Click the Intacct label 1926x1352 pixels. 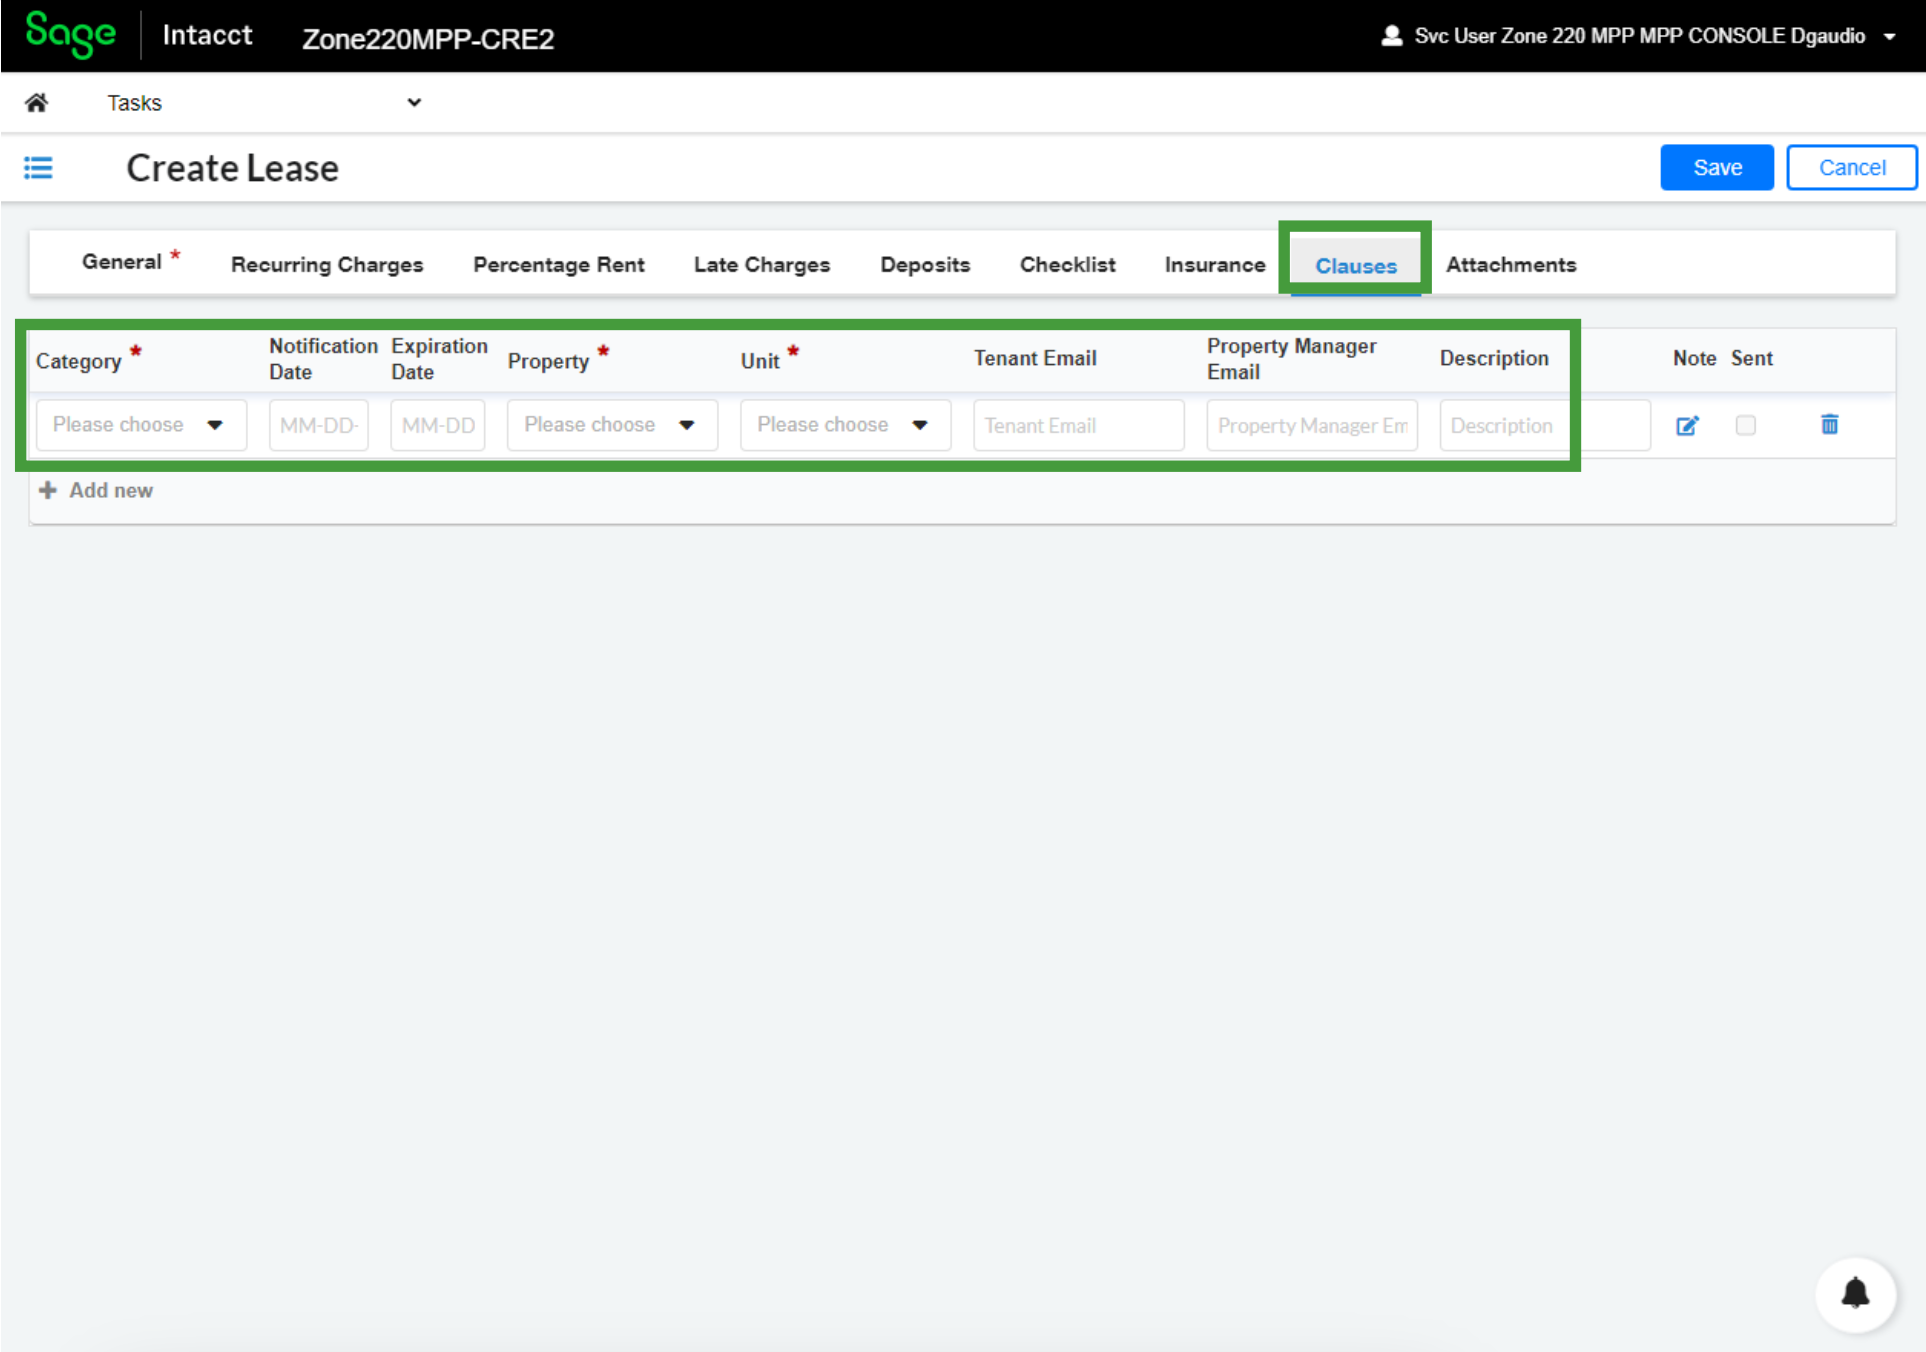(207, 35)
